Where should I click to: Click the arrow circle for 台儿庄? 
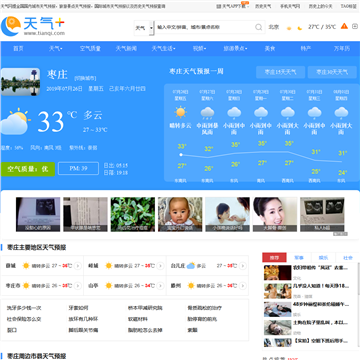pos(243,266)
